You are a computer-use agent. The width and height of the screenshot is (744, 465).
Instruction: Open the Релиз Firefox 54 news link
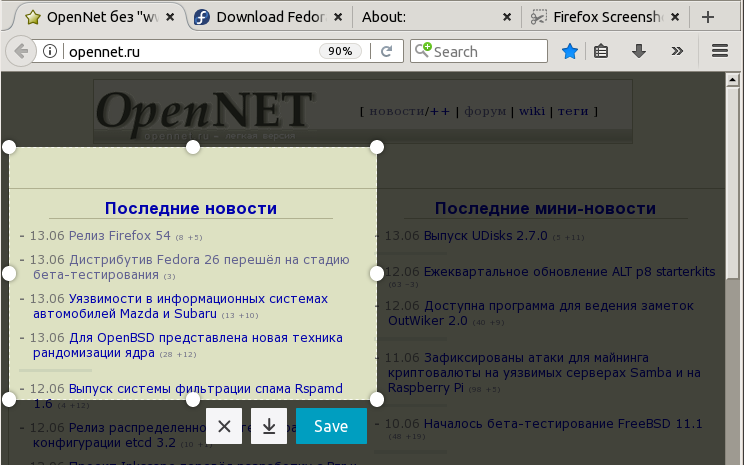120,236
